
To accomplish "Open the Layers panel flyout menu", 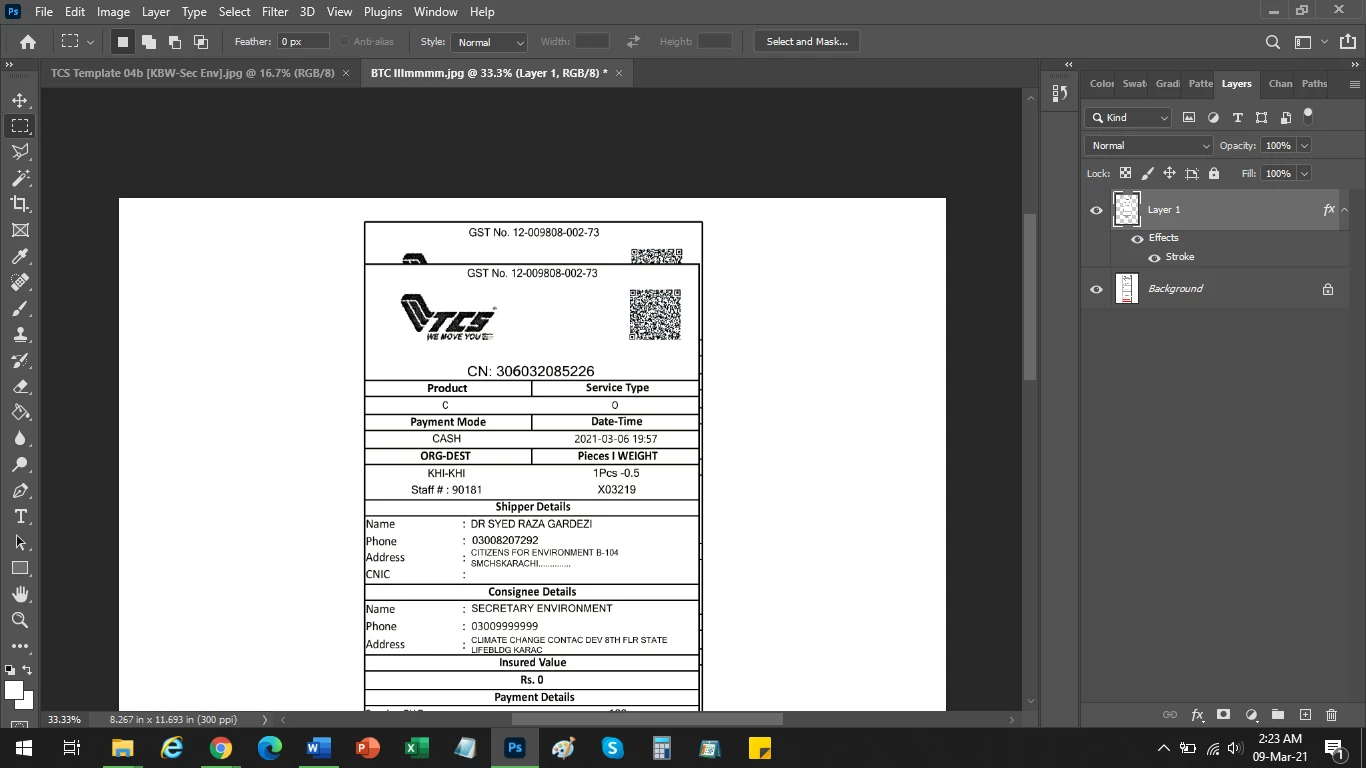I will coord(1354,84).
